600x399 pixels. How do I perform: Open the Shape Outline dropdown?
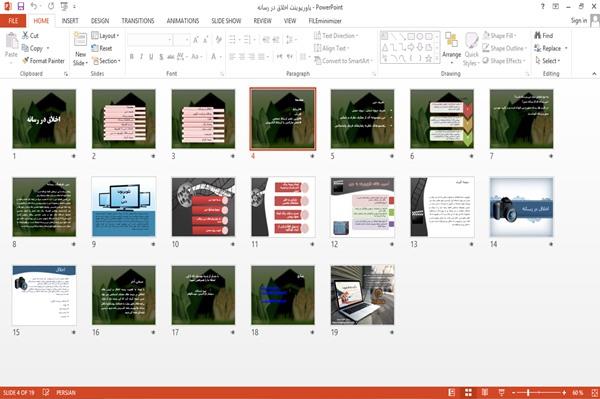pos(505,48)
